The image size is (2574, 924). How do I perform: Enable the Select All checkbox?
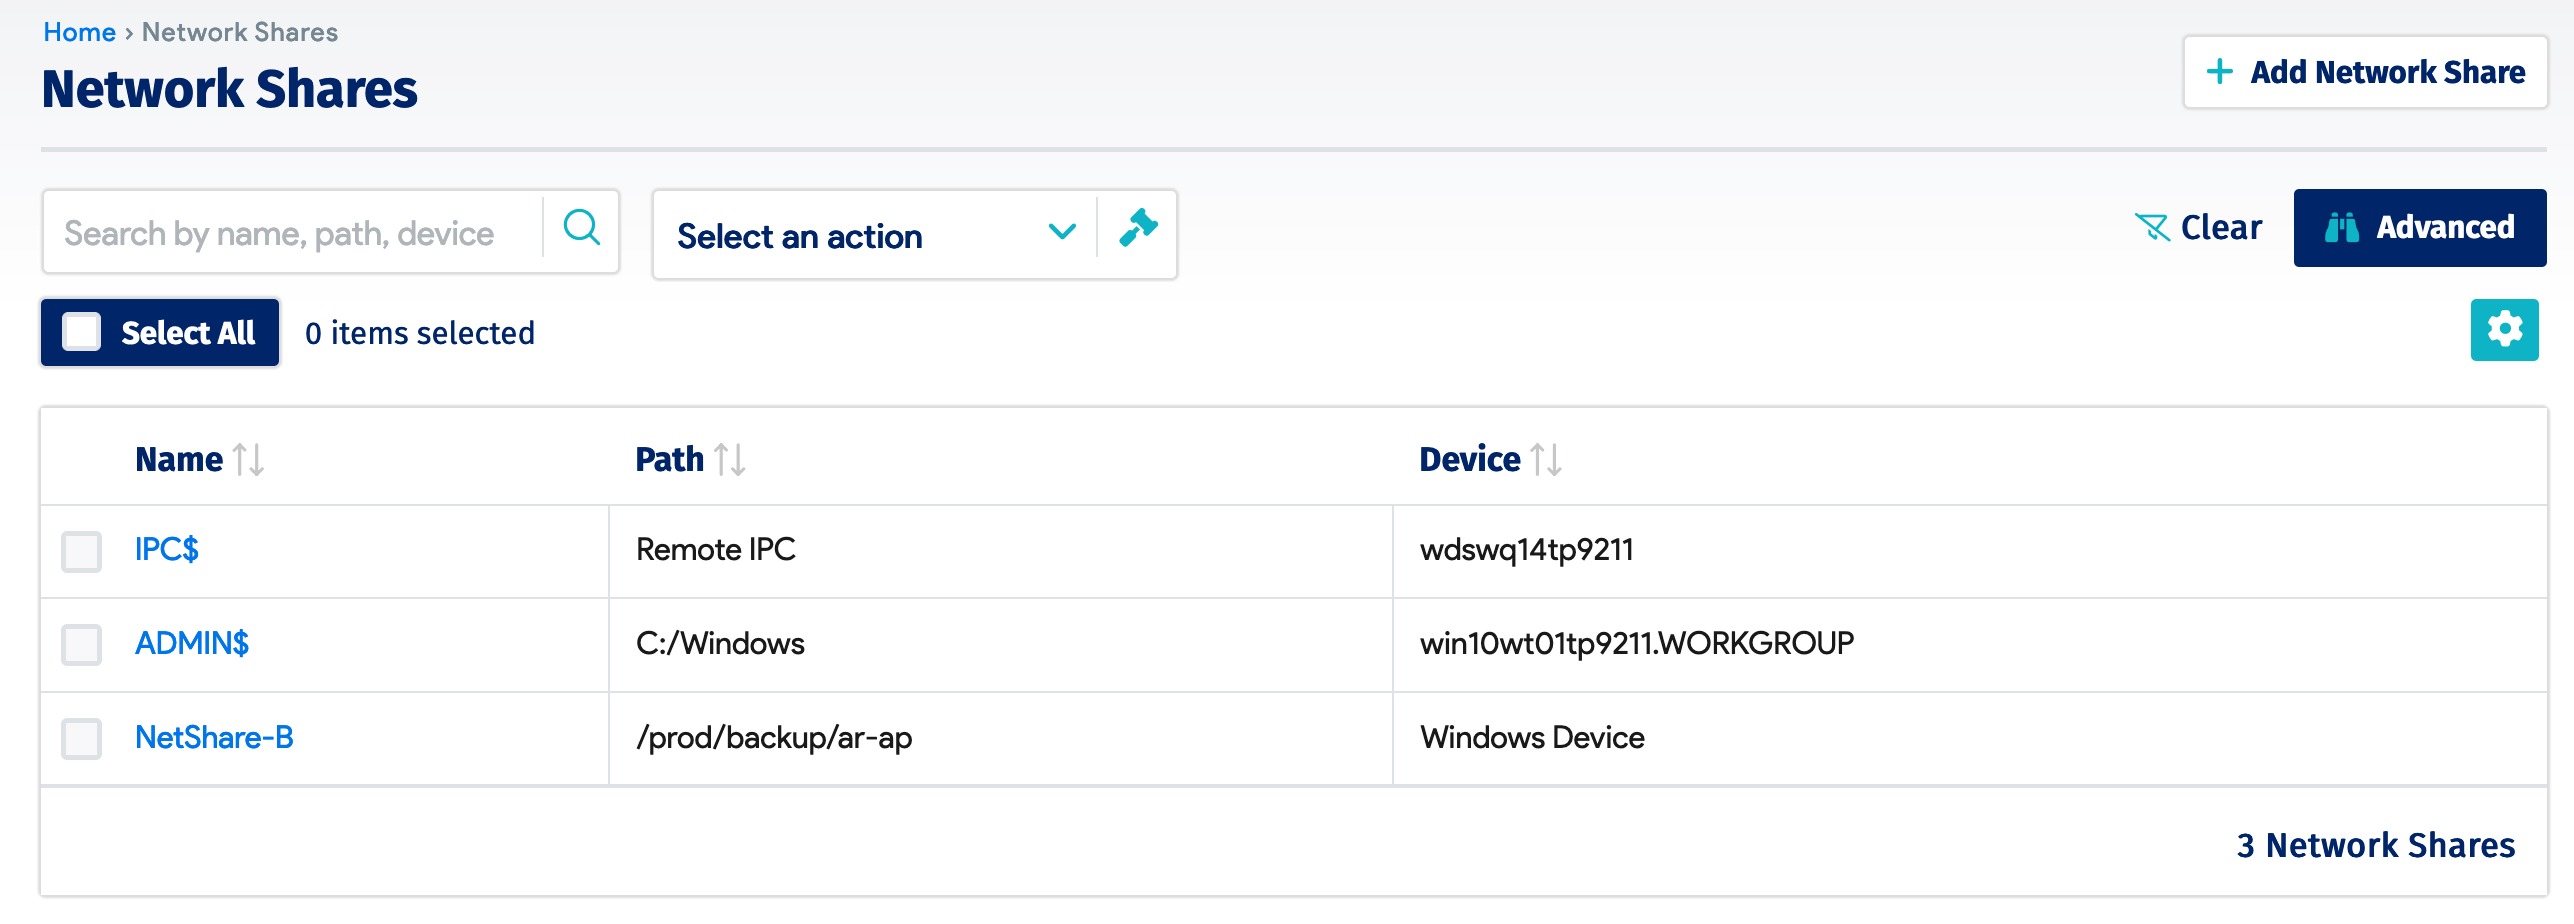[x=82, y=331]
